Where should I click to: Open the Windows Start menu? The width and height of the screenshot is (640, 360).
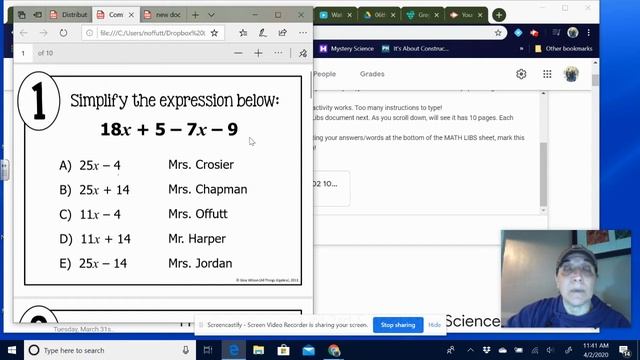[x=12, y=350]
